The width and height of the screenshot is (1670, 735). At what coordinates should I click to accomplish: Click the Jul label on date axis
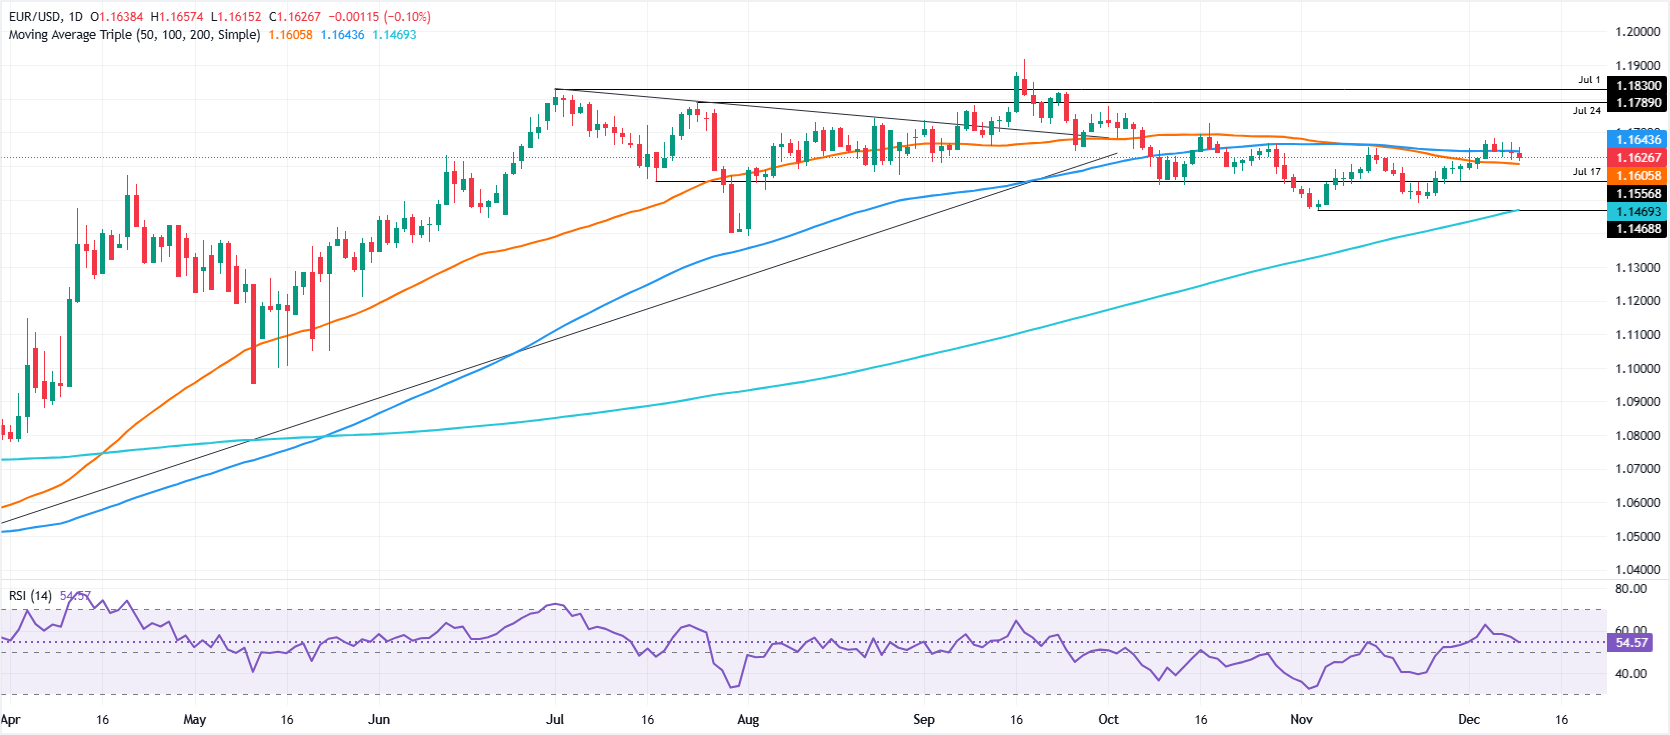click(555, 720)
